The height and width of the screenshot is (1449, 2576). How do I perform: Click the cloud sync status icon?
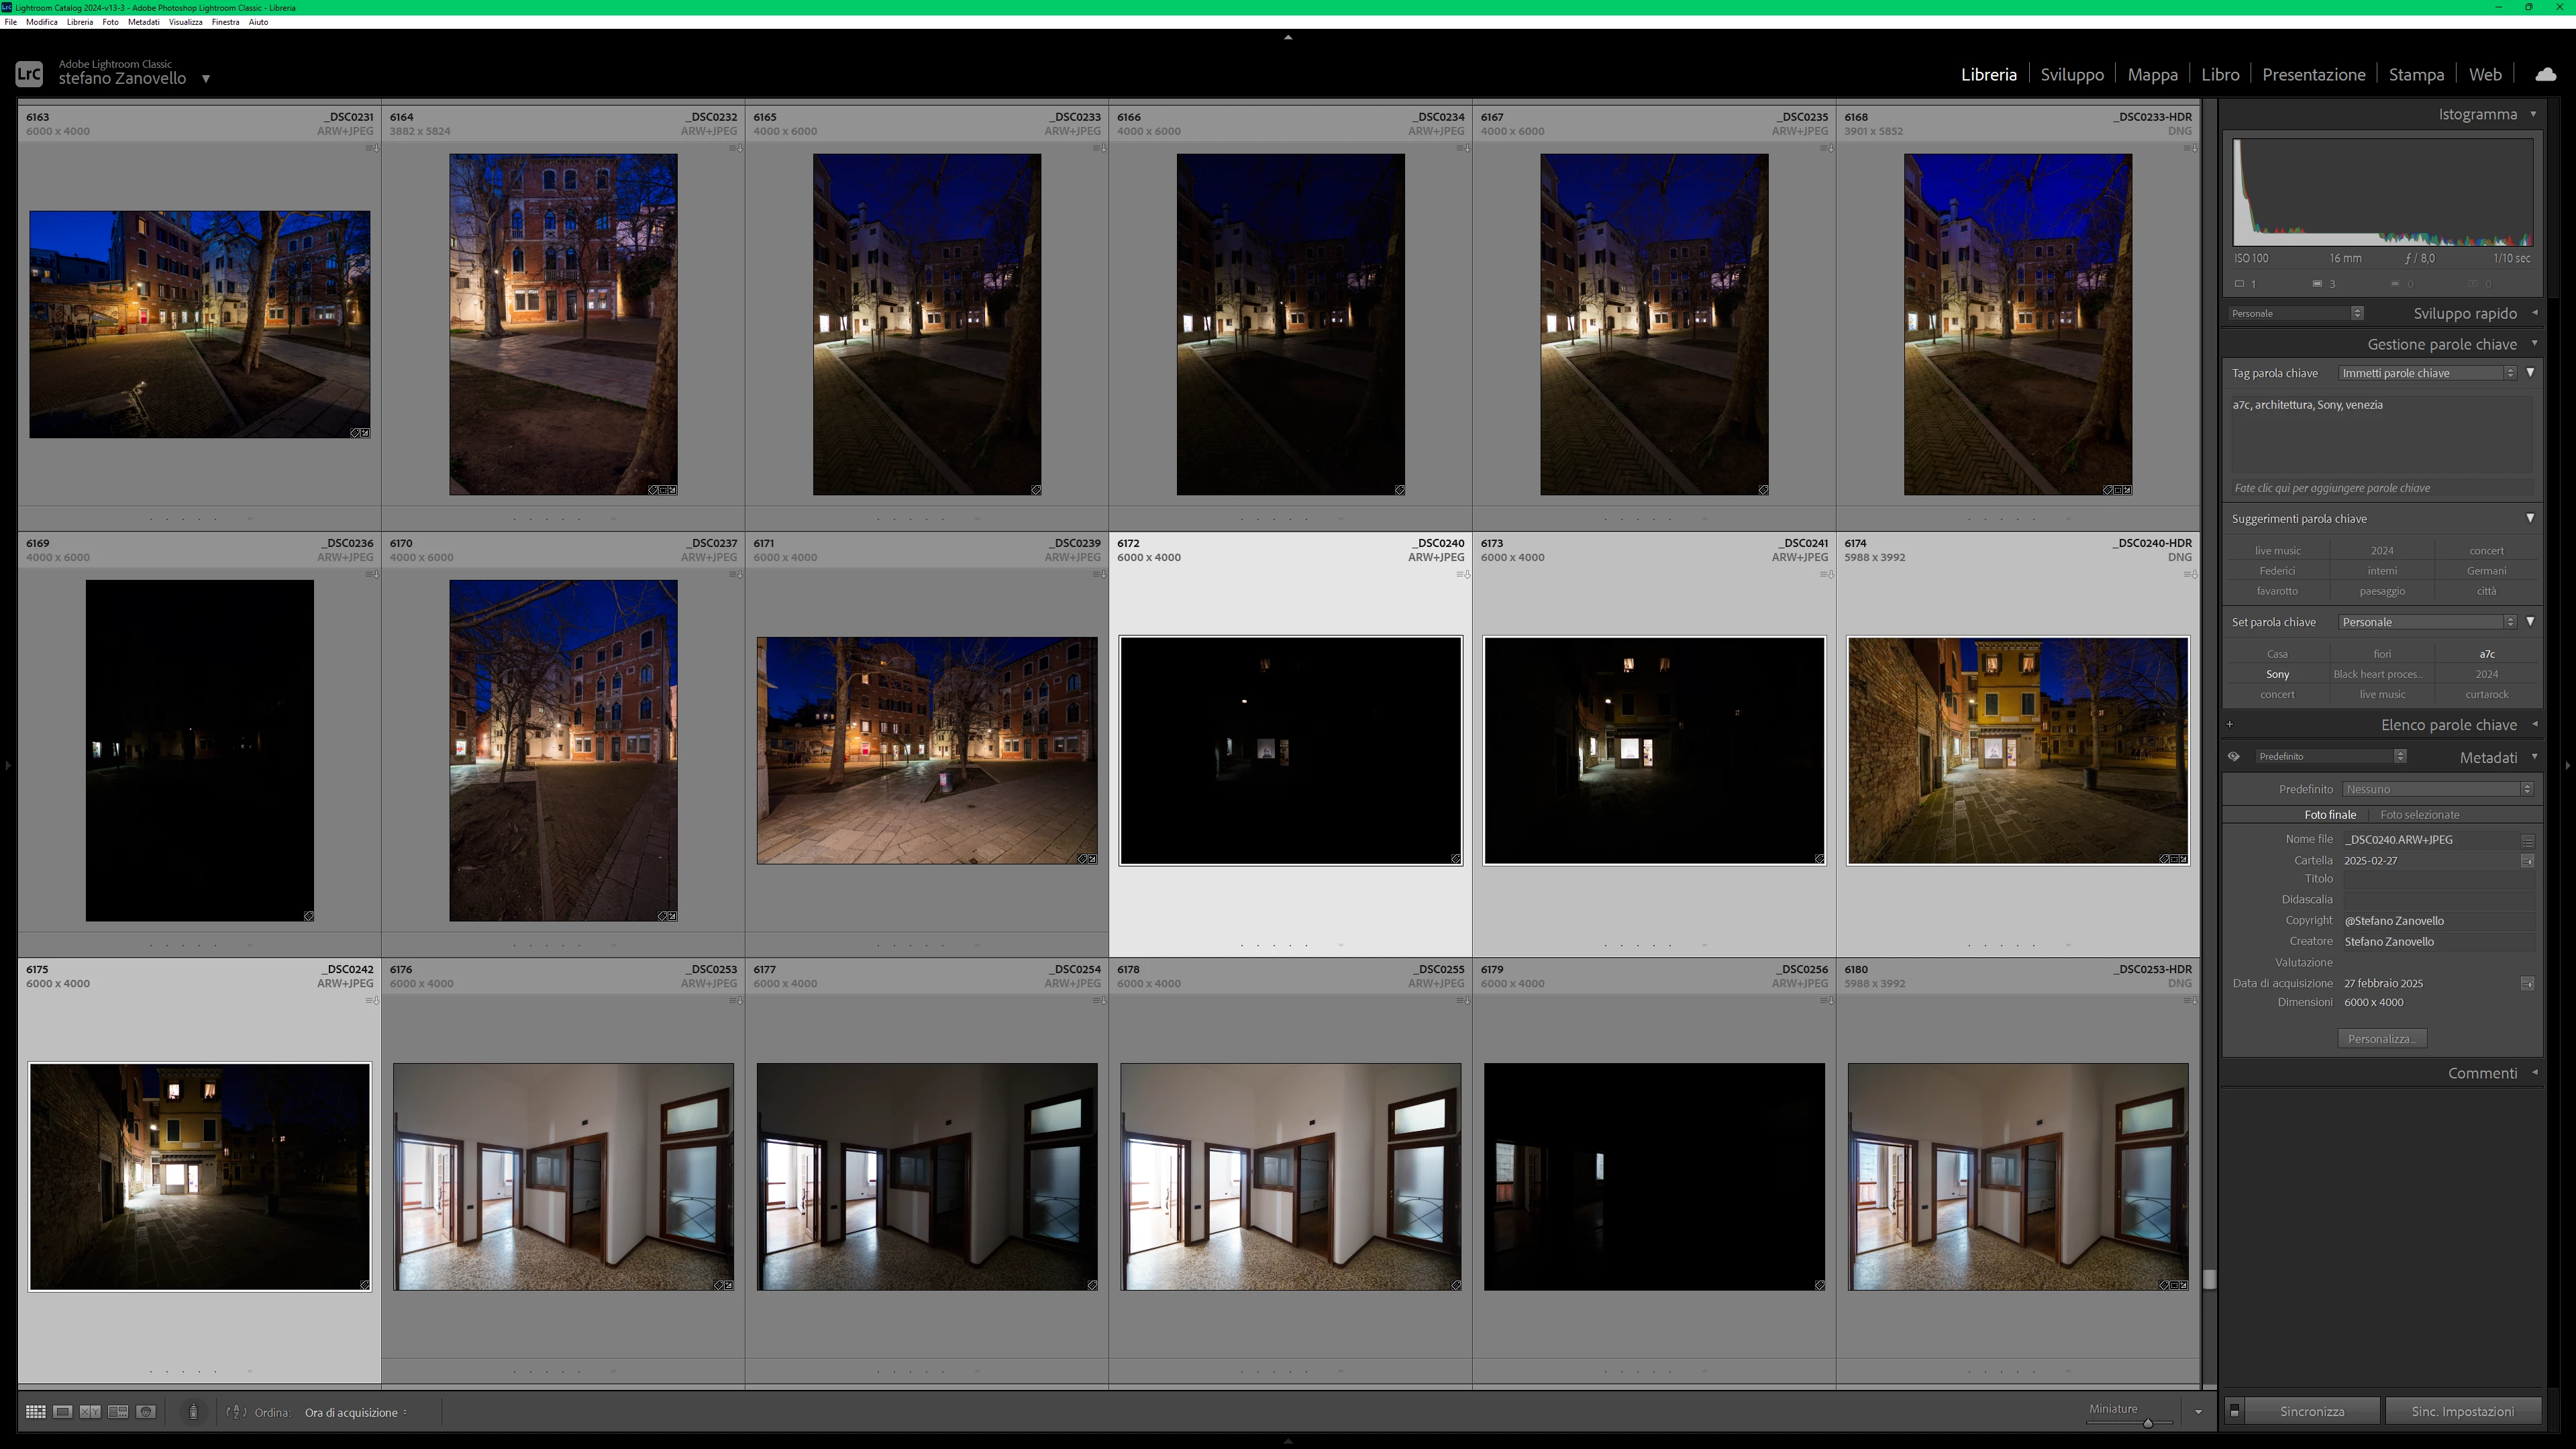pos(2545,74)
